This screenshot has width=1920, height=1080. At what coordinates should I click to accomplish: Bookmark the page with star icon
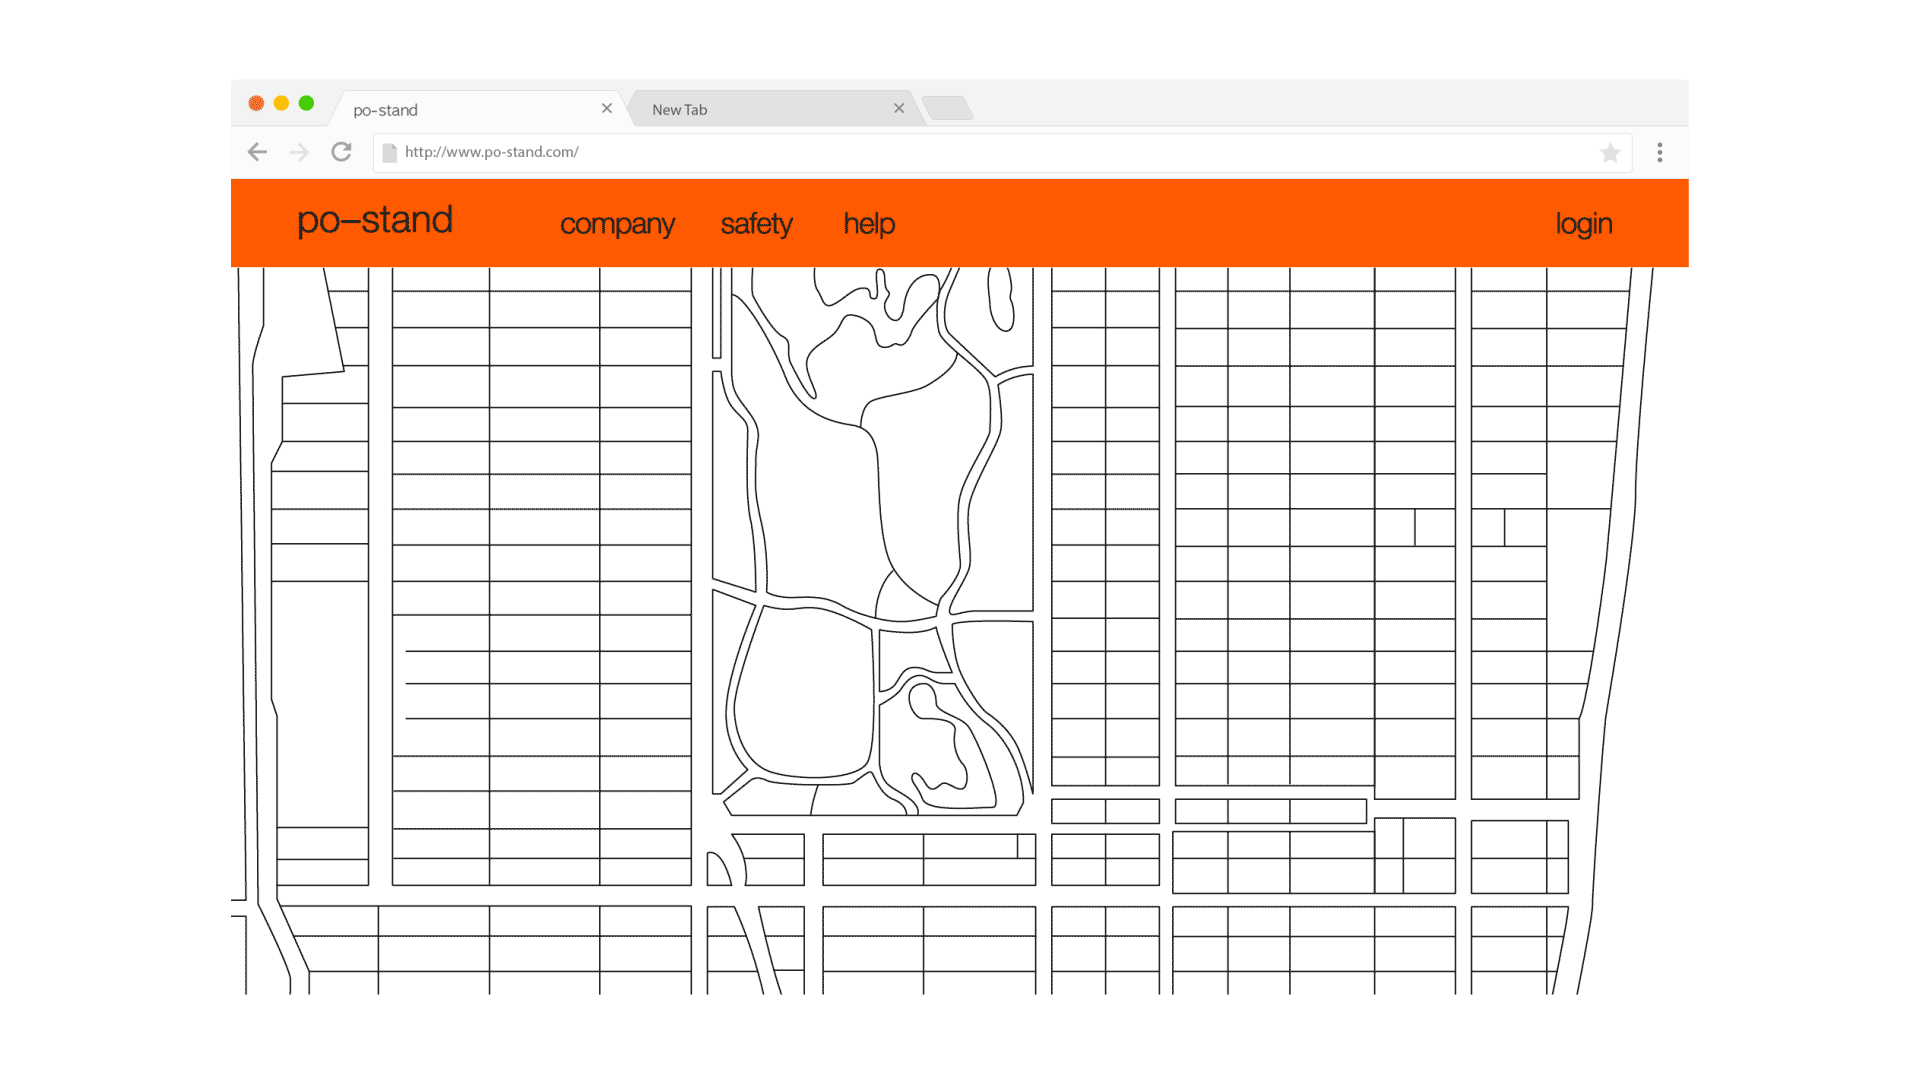1610,153
